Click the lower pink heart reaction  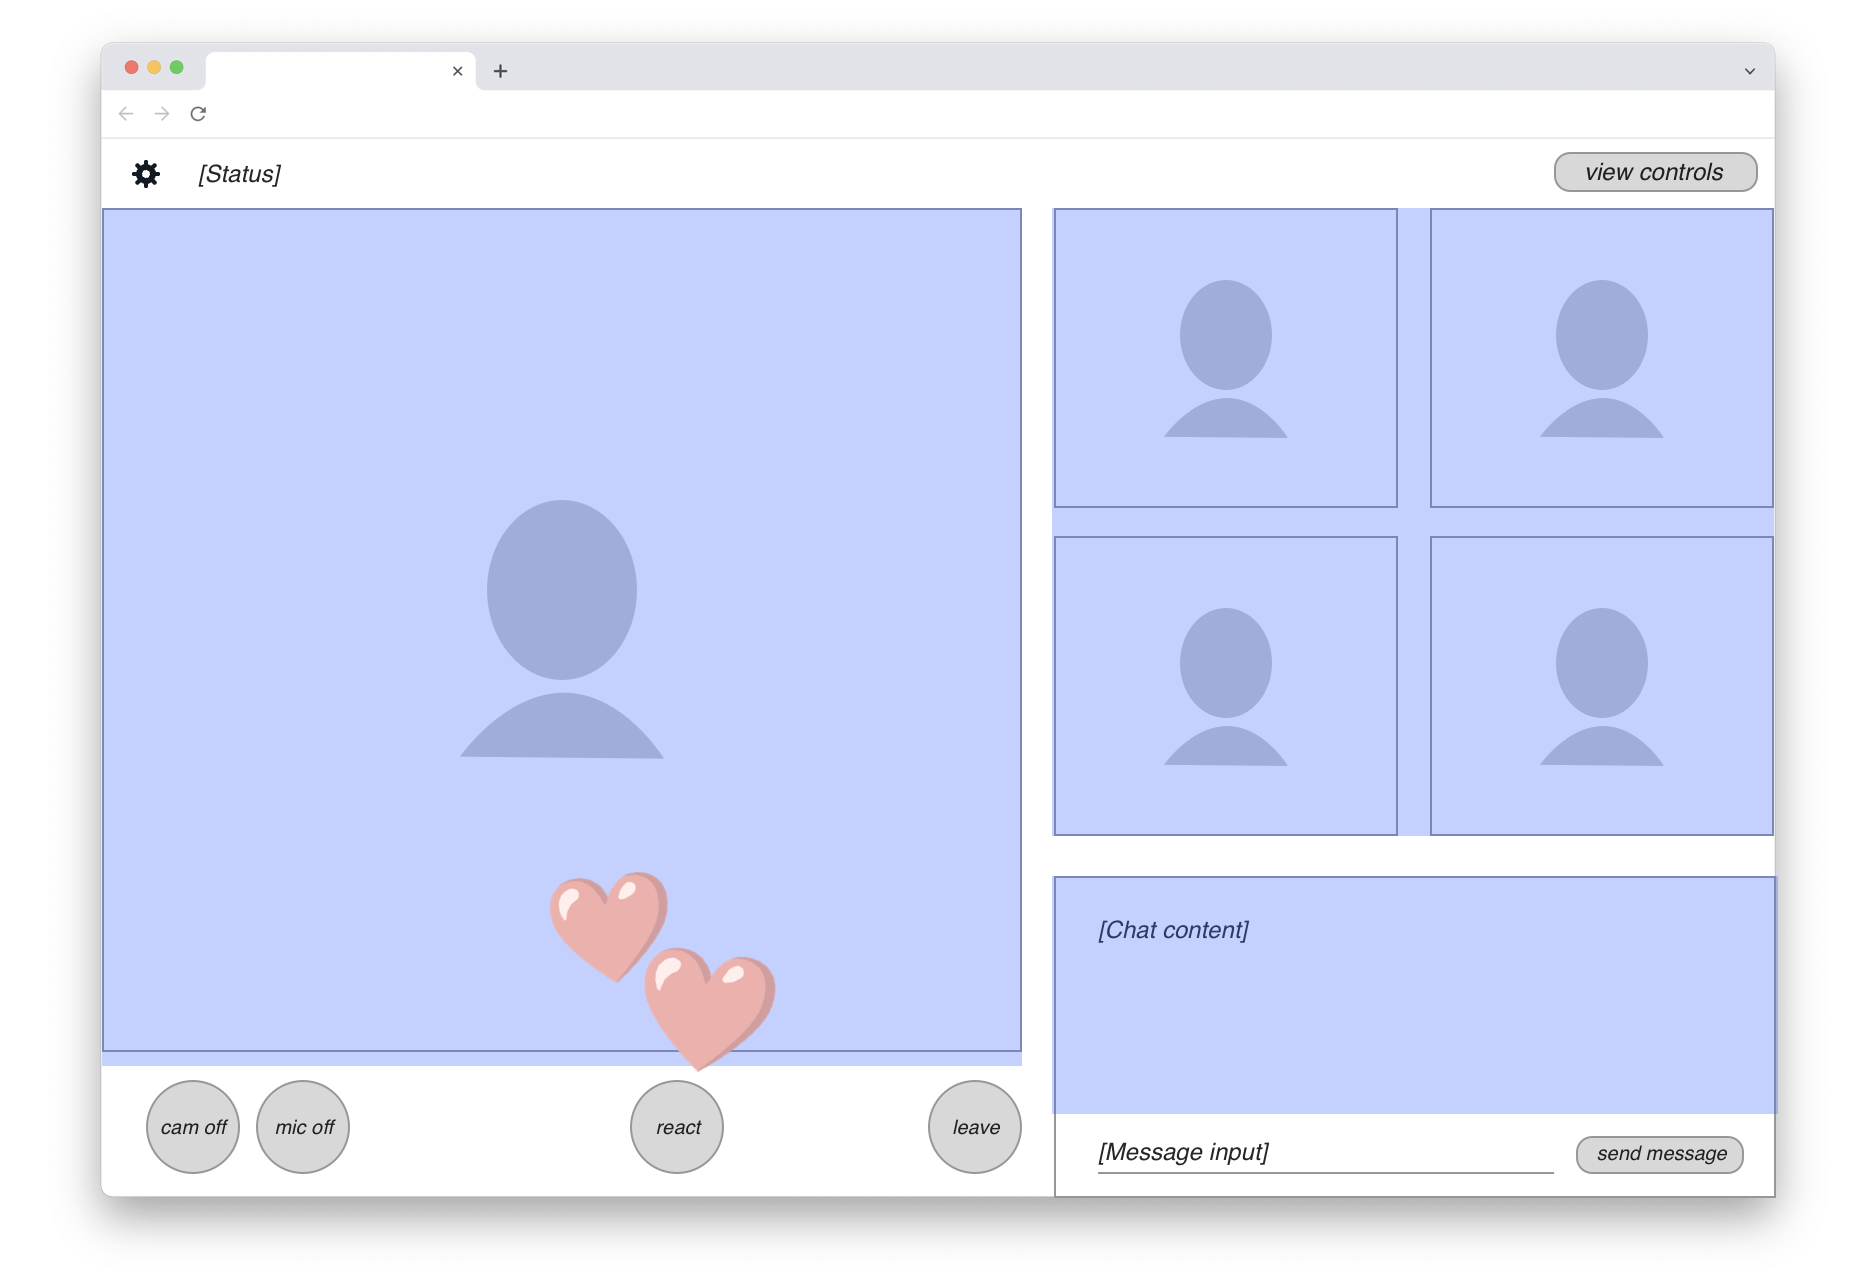coord(710,1008)
